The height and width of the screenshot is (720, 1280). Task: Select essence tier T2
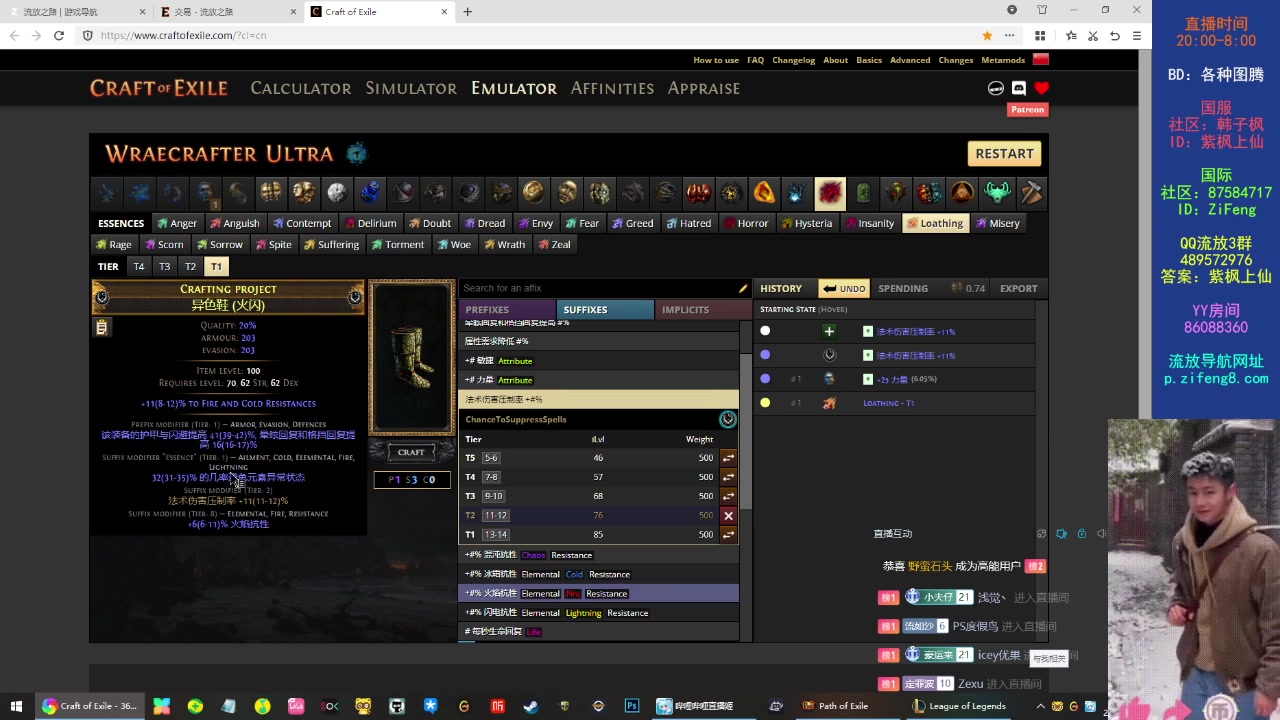click(x=190, y=267)
